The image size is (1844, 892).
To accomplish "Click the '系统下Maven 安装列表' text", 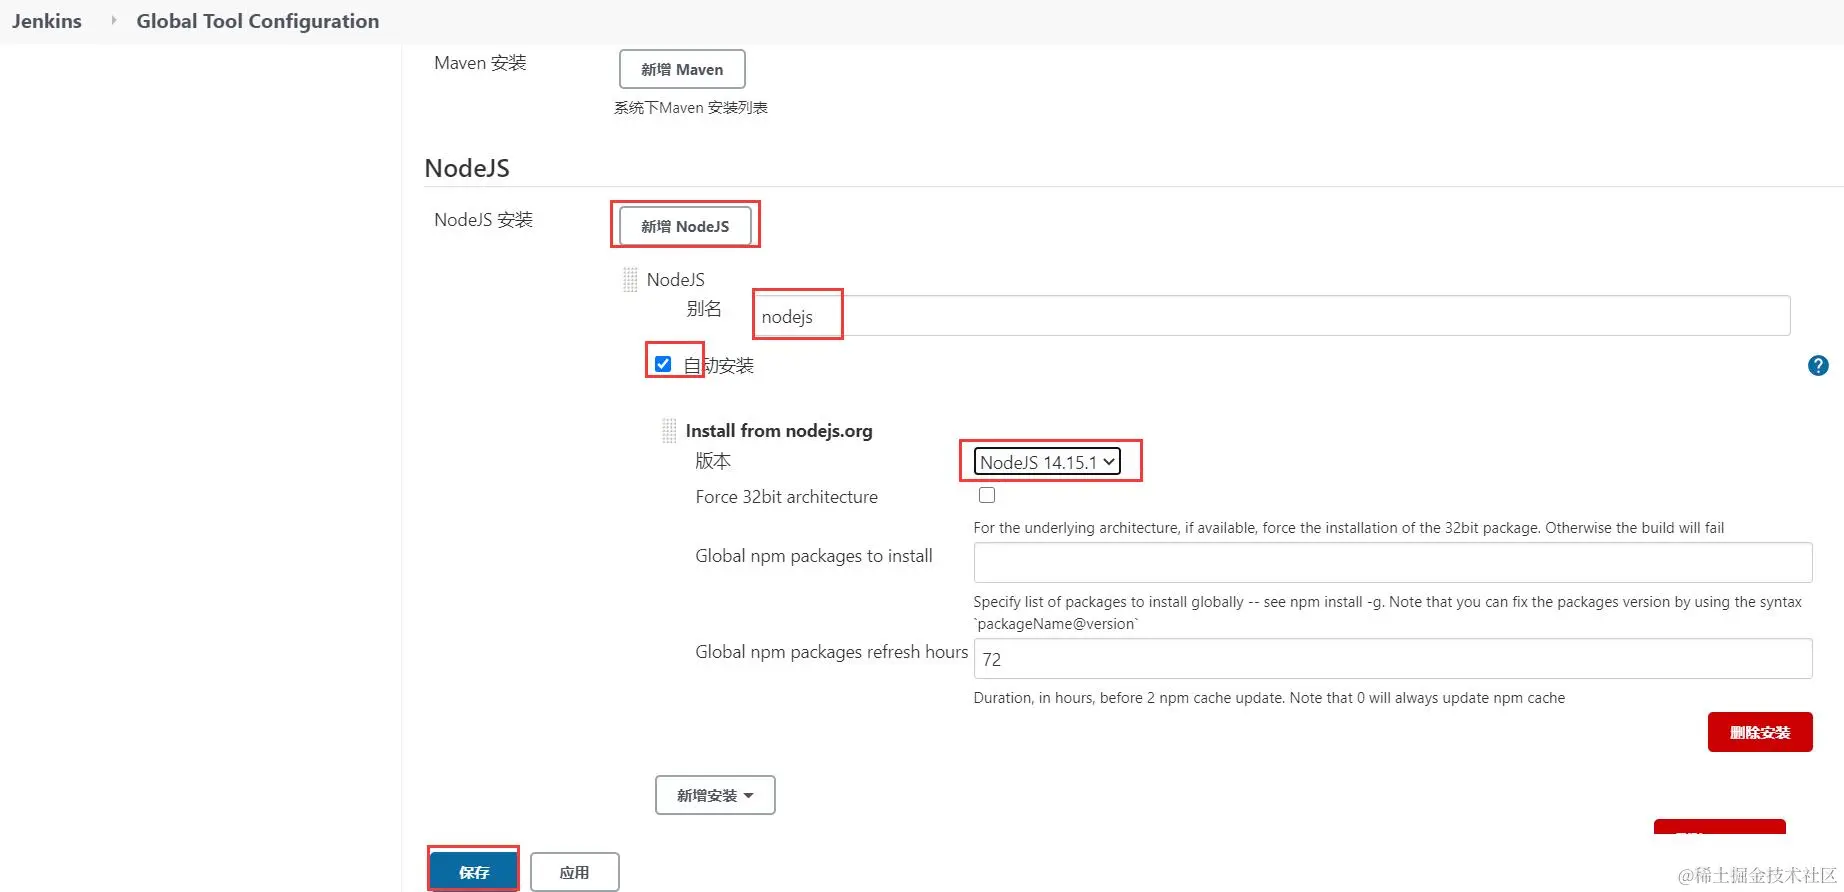I will [691, 108].
